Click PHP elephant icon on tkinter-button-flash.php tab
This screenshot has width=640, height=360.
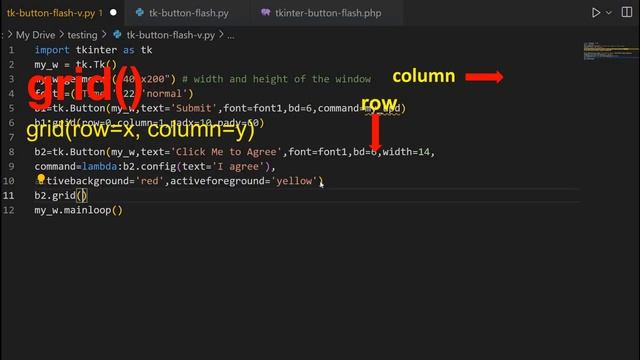point(266,13)
